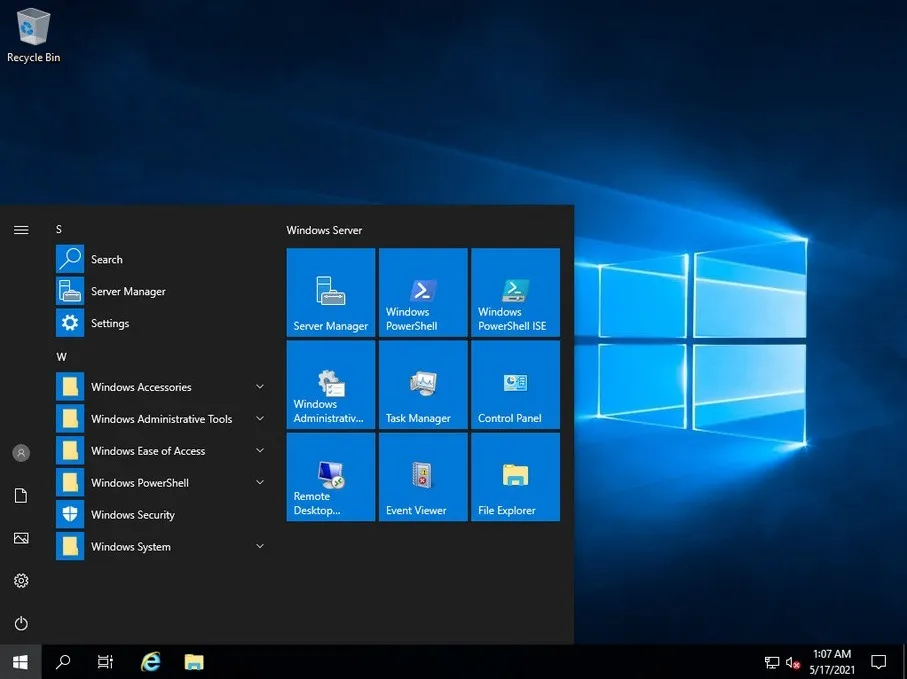Open the Windows System folder entry
Screen dimensions: 907x679
point(160,546)
